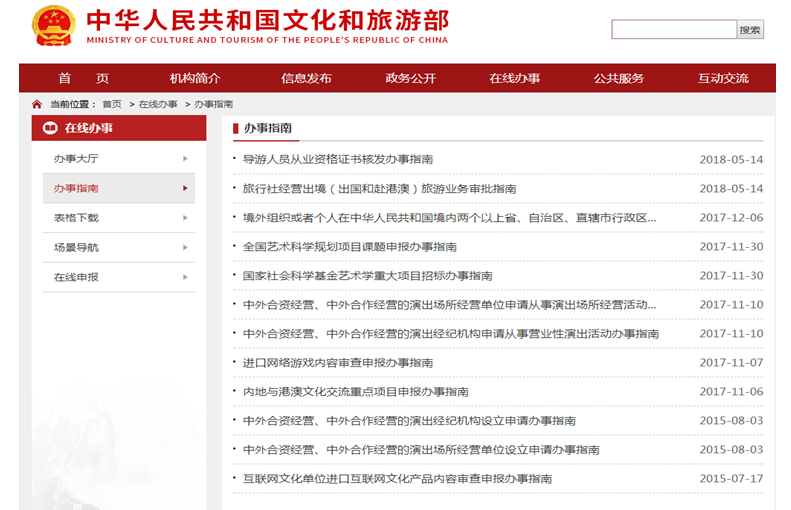Click 在线办事 breadcrumb link

point(158,104)
